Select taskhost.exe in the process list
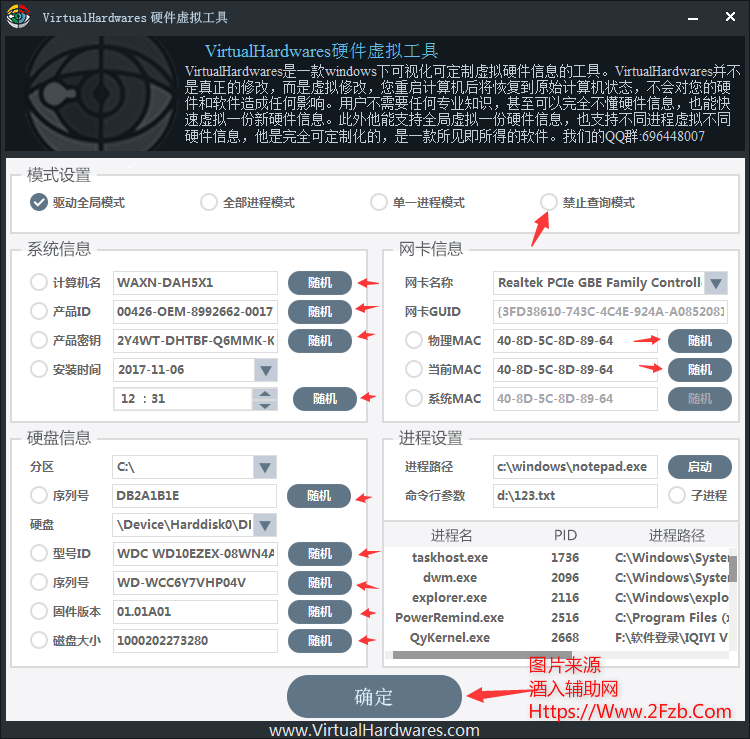 click(557, 557)
